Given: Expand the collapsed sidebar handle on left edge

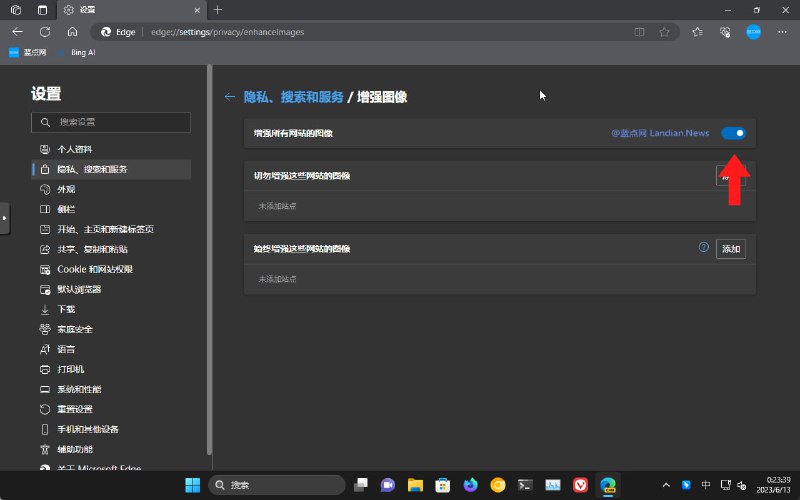Looking at the screenshot, I should click(5, 218).
